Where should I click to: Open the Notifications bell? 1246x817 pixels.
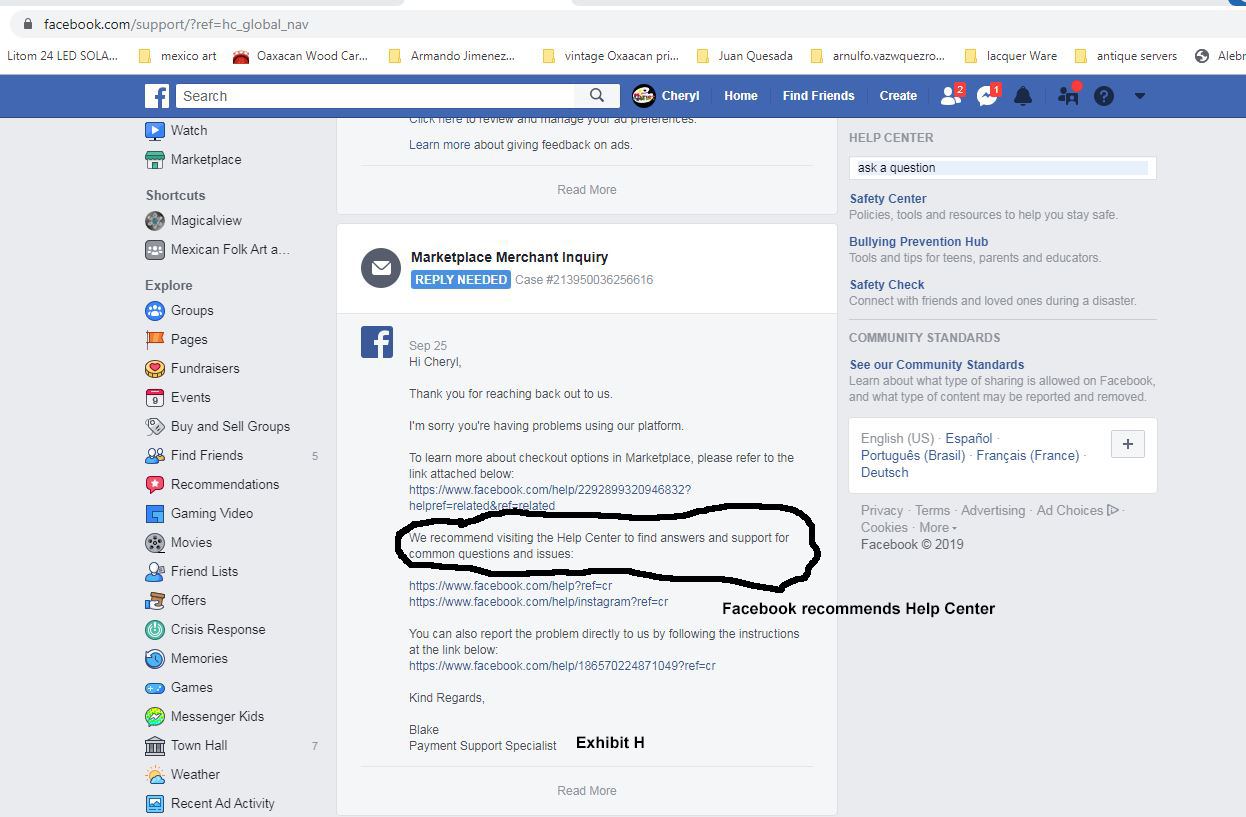(x=1023, y=96)
